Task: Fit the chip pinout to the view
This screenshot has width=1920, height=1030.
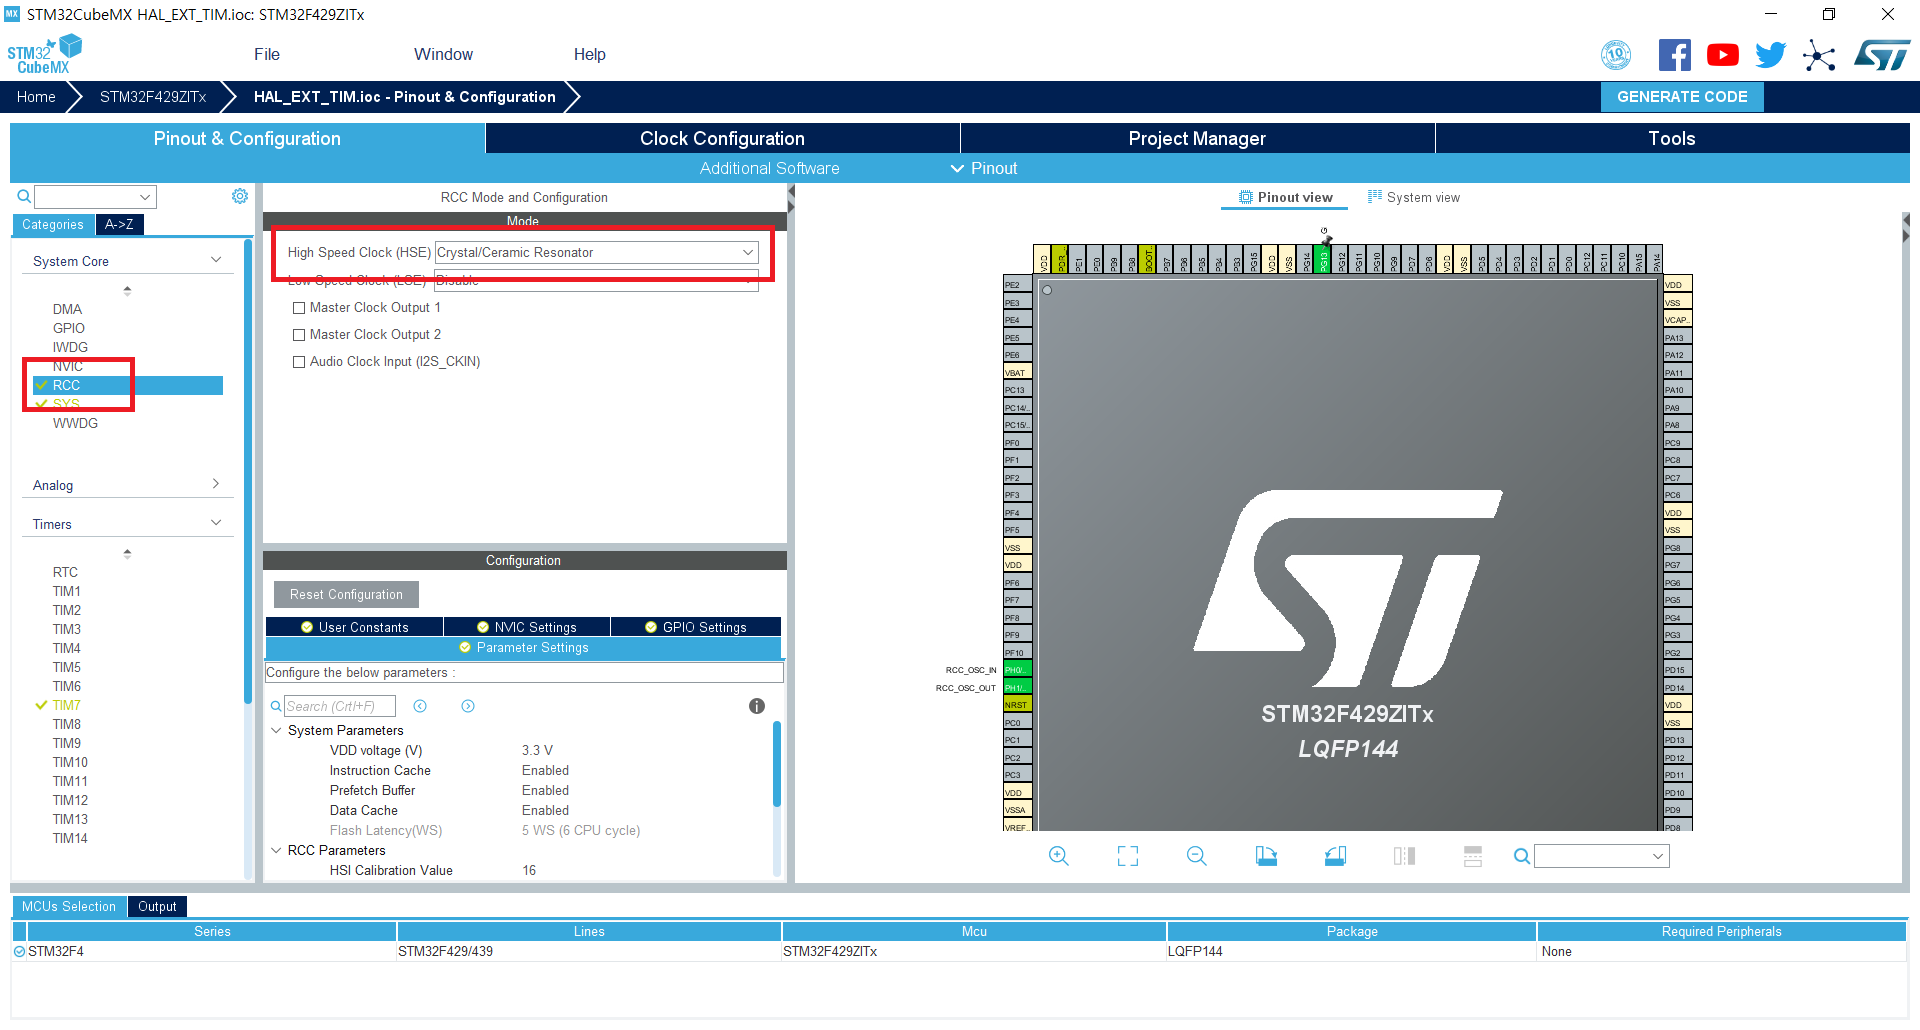Action: click(1128, 856)
